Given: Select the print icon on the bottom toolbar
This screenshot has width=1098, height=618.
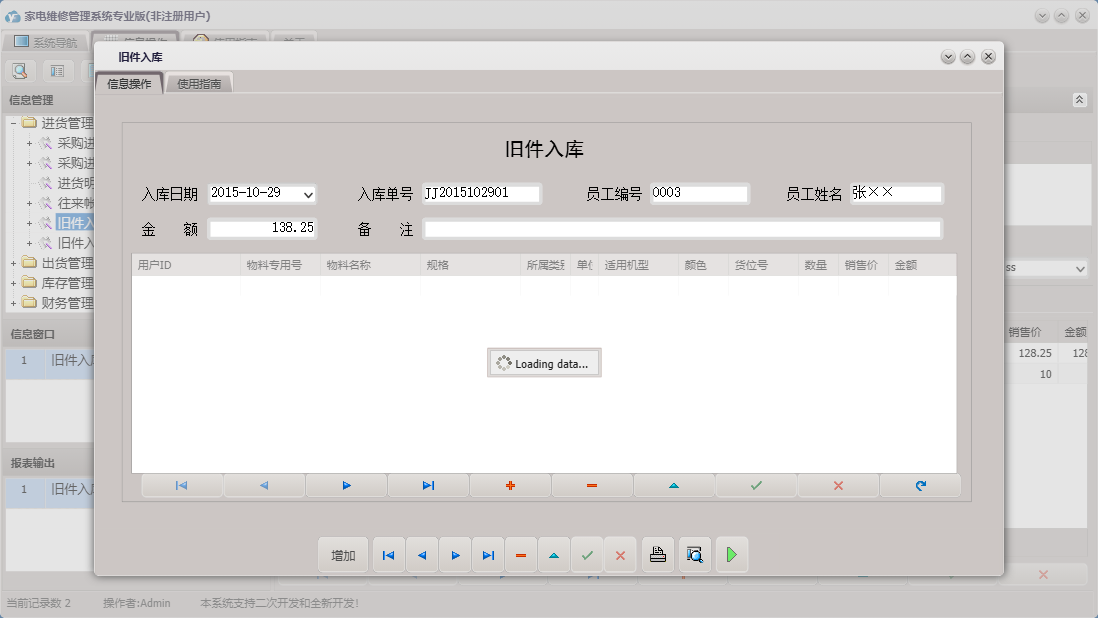Looking at the screenshot, I should click(x=657, y=554).
